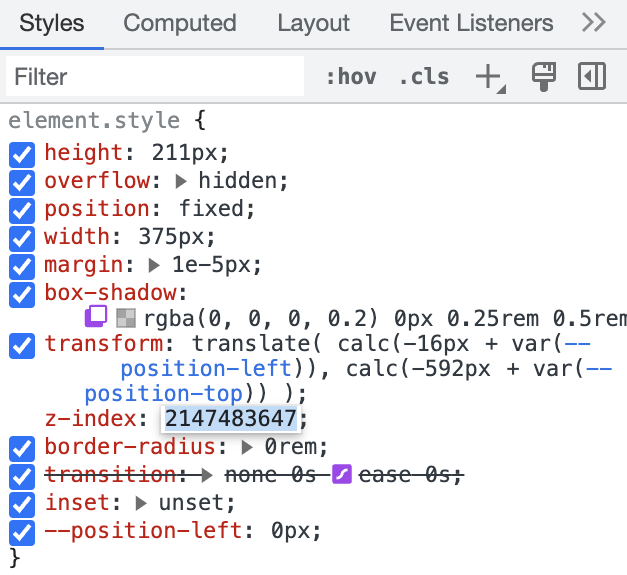This screenshot has height=575, width=627.
Task: Open the Computed tab
Action: point(180,23)
